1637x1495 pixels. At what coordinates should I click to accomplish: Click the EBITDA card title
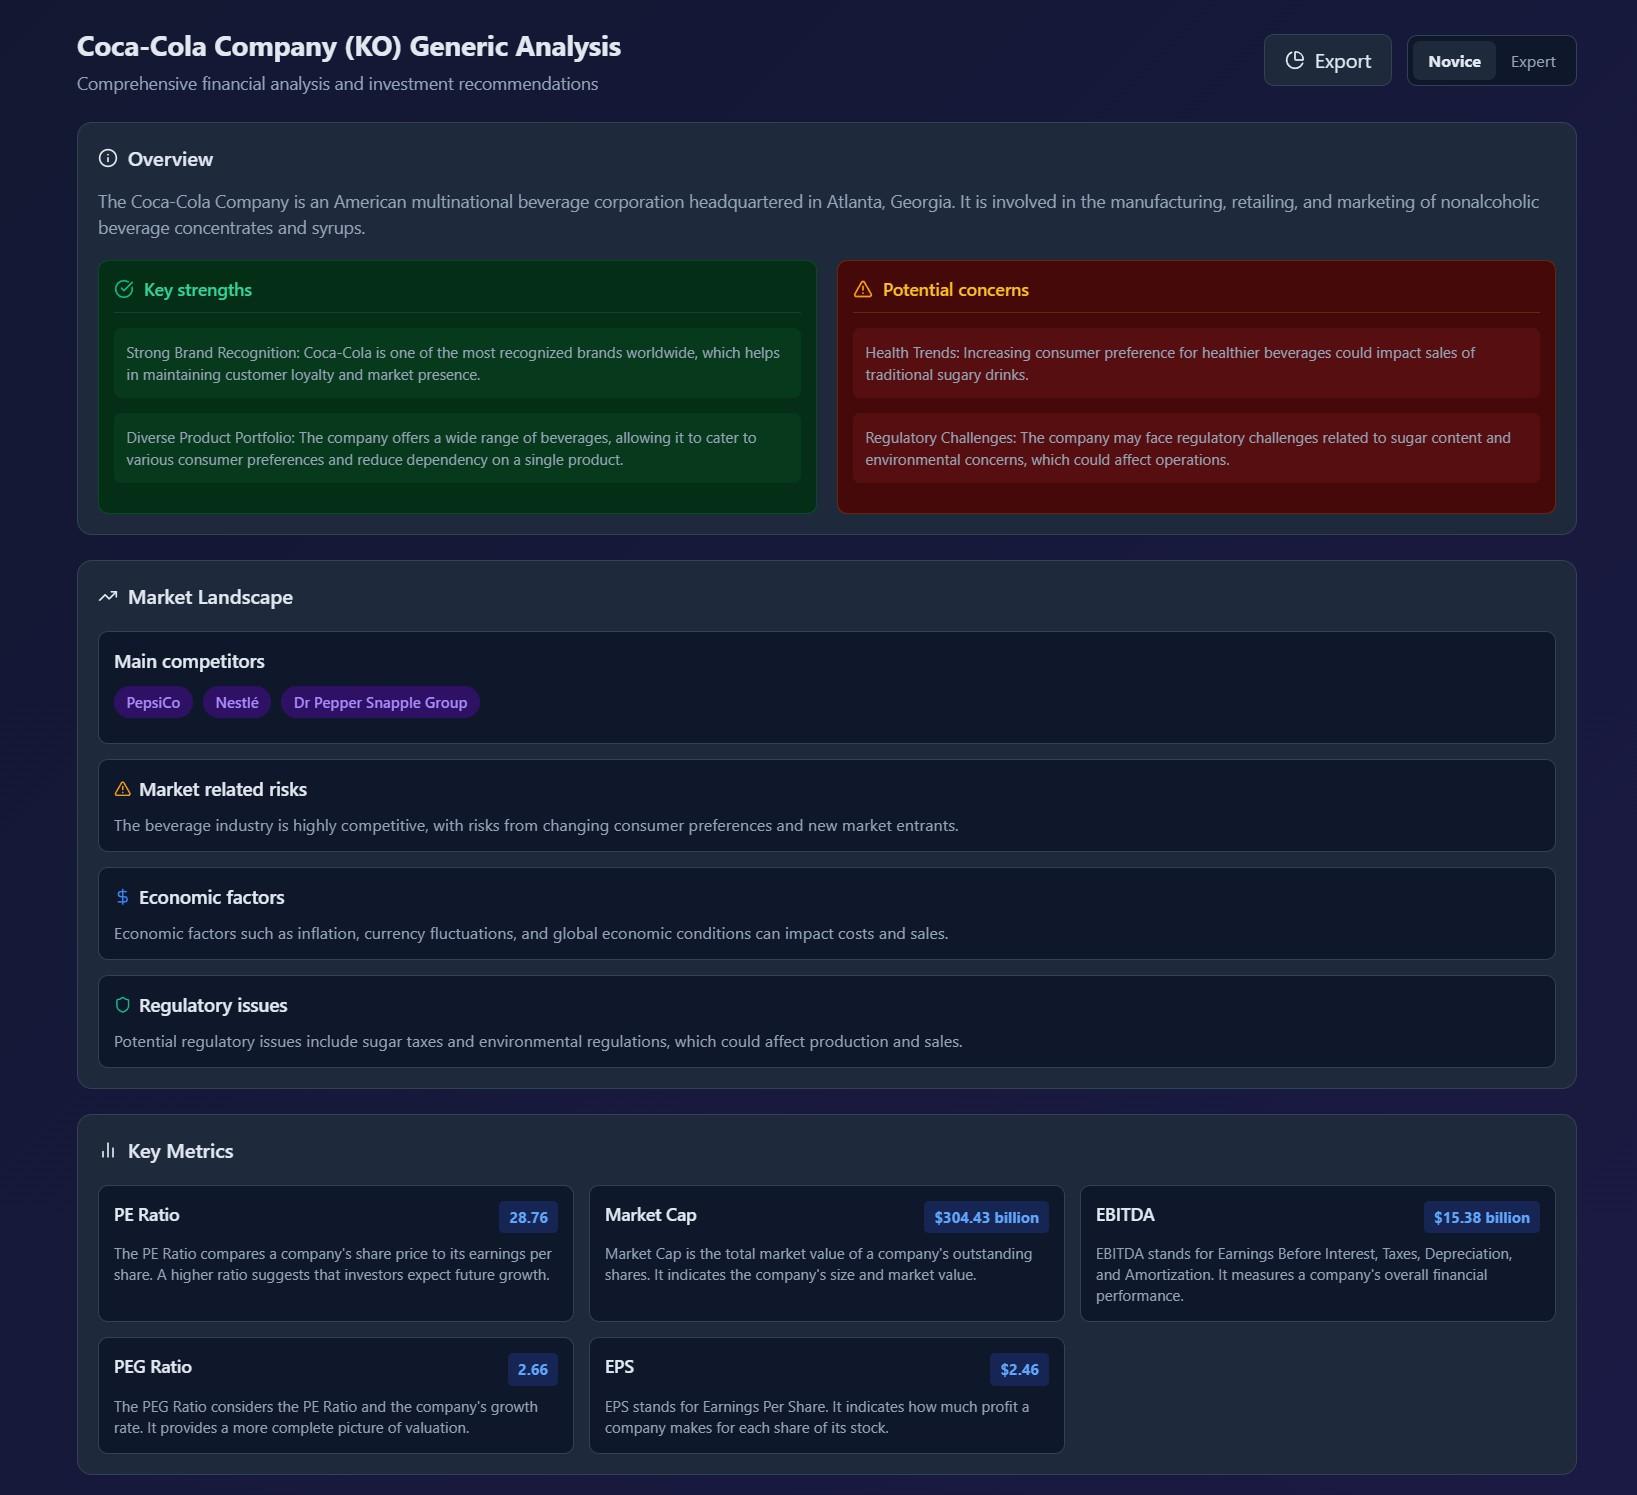point(1125,1214)
